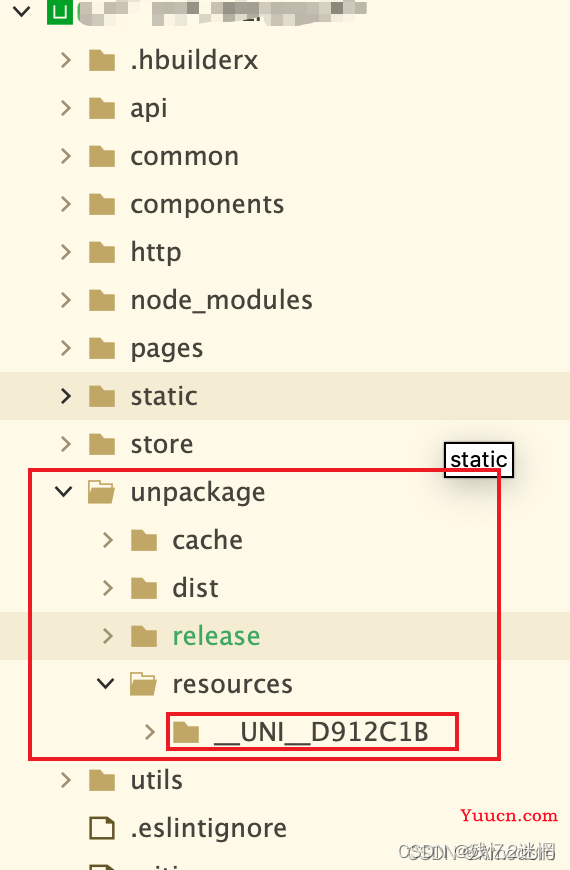Click the release folder icon
The width and height of the screenshot is (570, 870).
coord(144,636)
